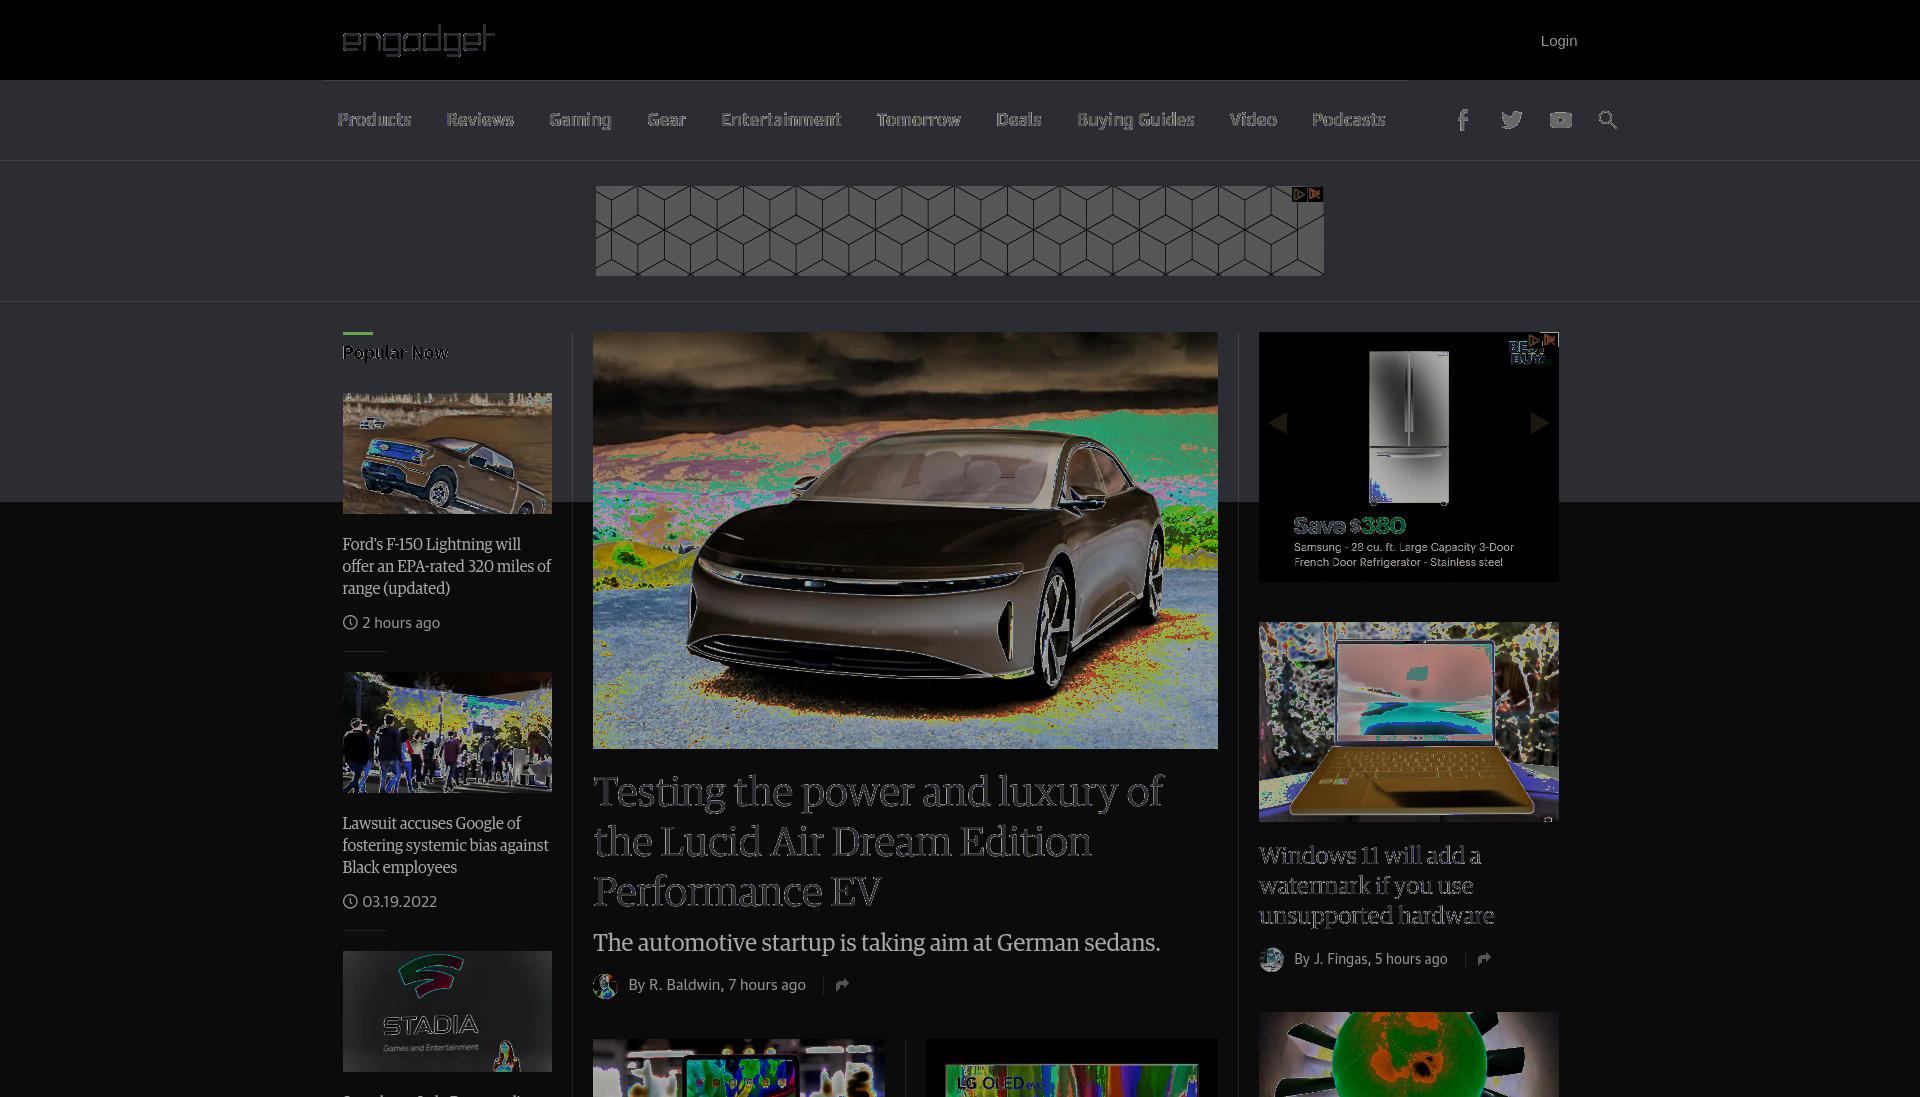This screenshot has width=1920, height=1097.
Task: Close the top banner ad
Action: click(1315, 194)
